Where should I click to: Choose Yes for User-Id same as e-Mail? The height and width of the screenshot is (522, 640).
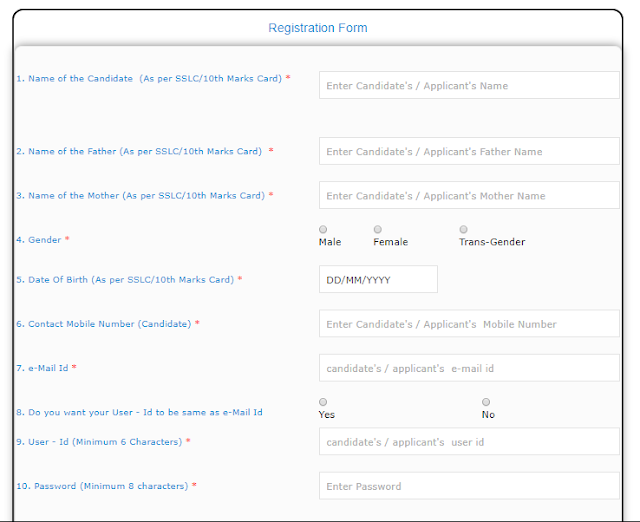click(x=323, y=402)
